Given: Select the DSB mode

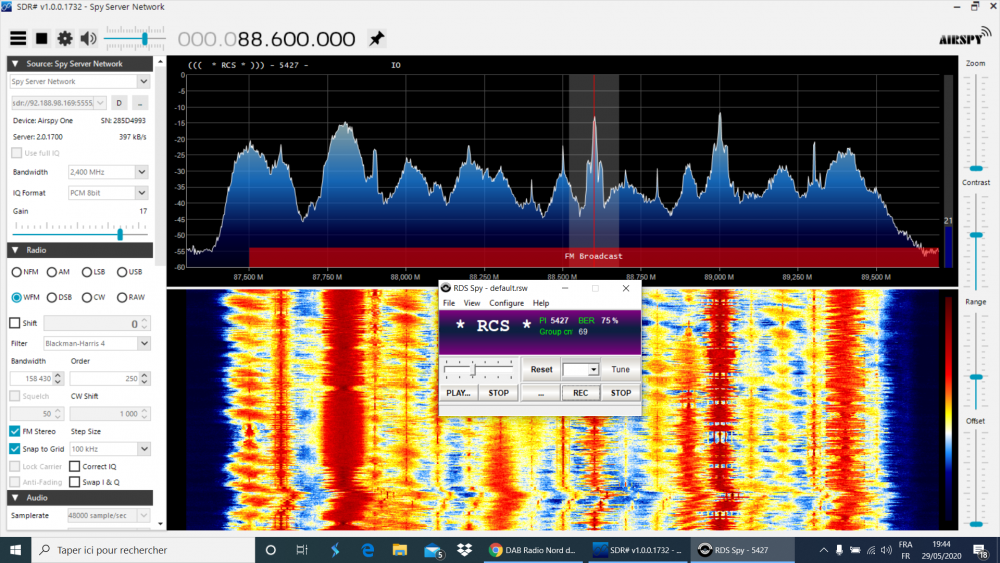Looking at the screenshot, I should point(52,298).
